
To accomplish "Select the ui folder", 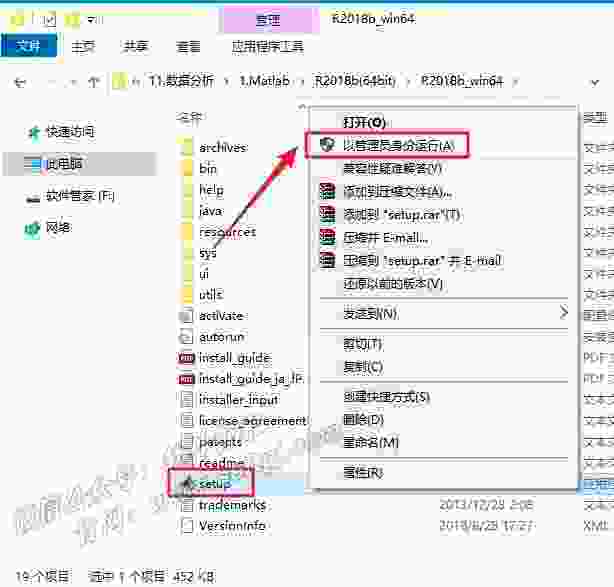I will [x=204, y=274].
